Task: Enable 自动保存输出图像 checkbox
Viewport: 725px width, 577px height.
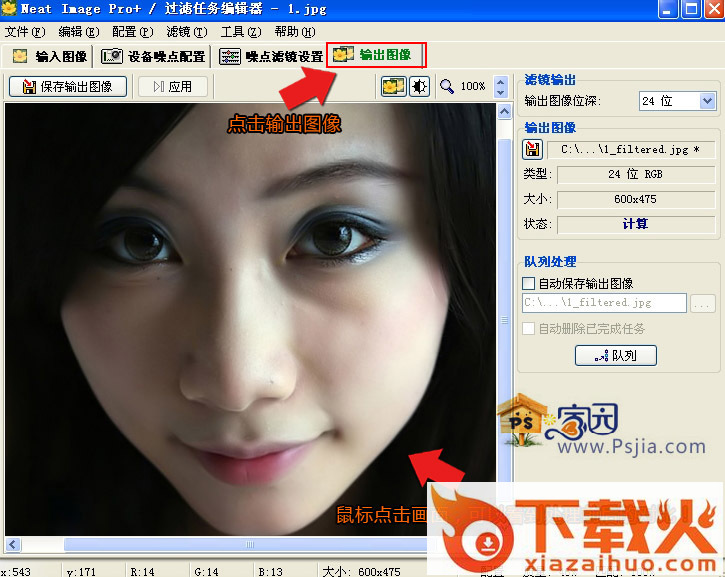Action: tap(530, 284)
